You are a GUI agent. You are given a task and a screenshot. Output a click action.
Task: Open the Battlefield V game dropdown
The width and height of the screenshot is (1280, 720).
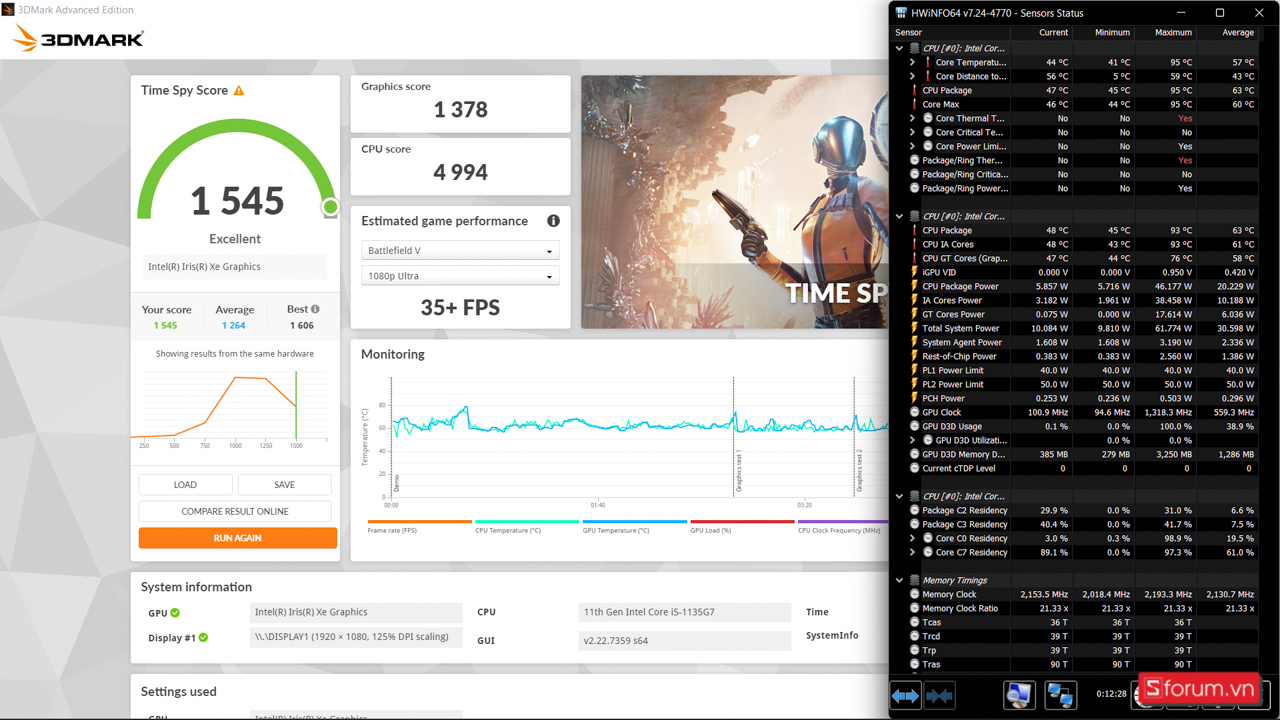[460, 250]
